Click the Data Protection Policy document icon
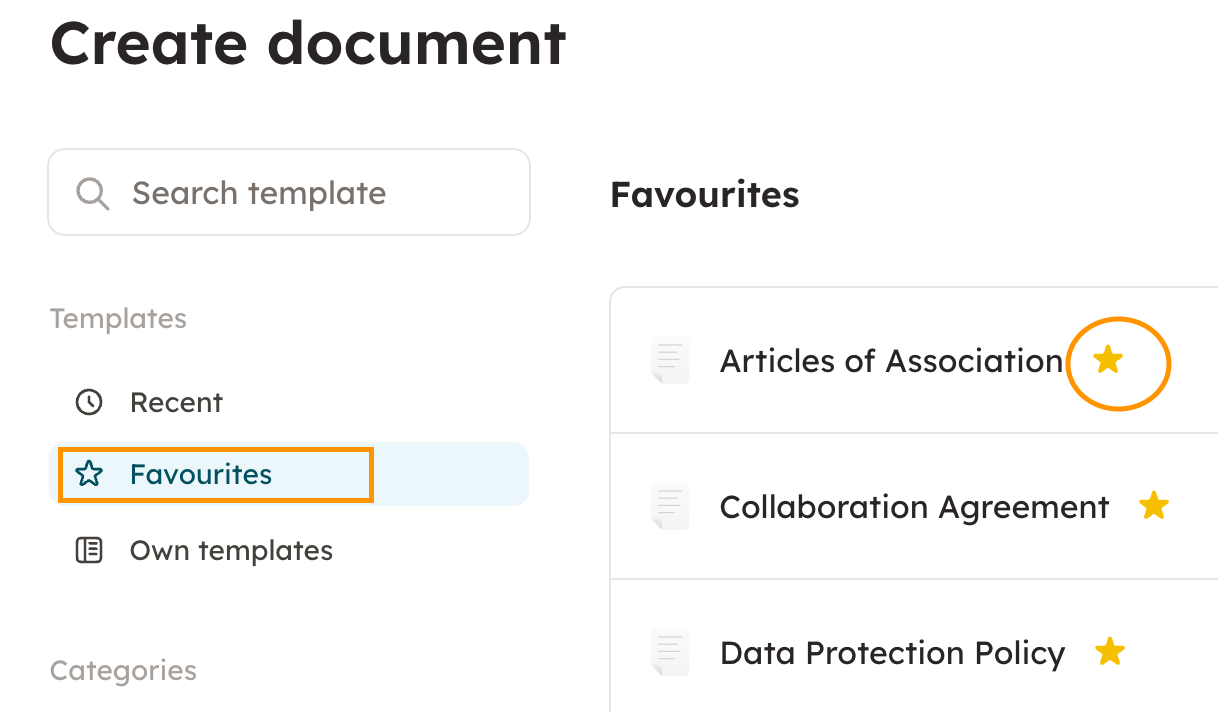Screen dimensions: 1218x712 click(x=670, y=652)
